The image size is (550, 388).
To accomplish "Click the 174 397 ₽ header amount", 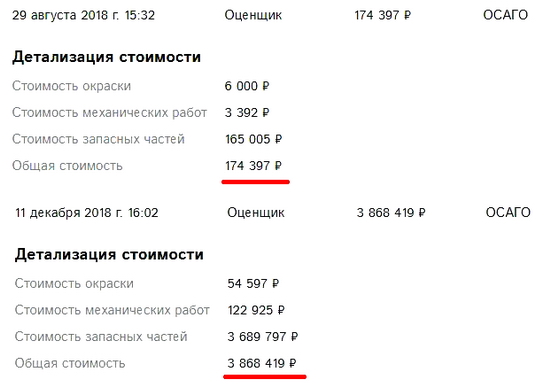I will click(382, 15).
